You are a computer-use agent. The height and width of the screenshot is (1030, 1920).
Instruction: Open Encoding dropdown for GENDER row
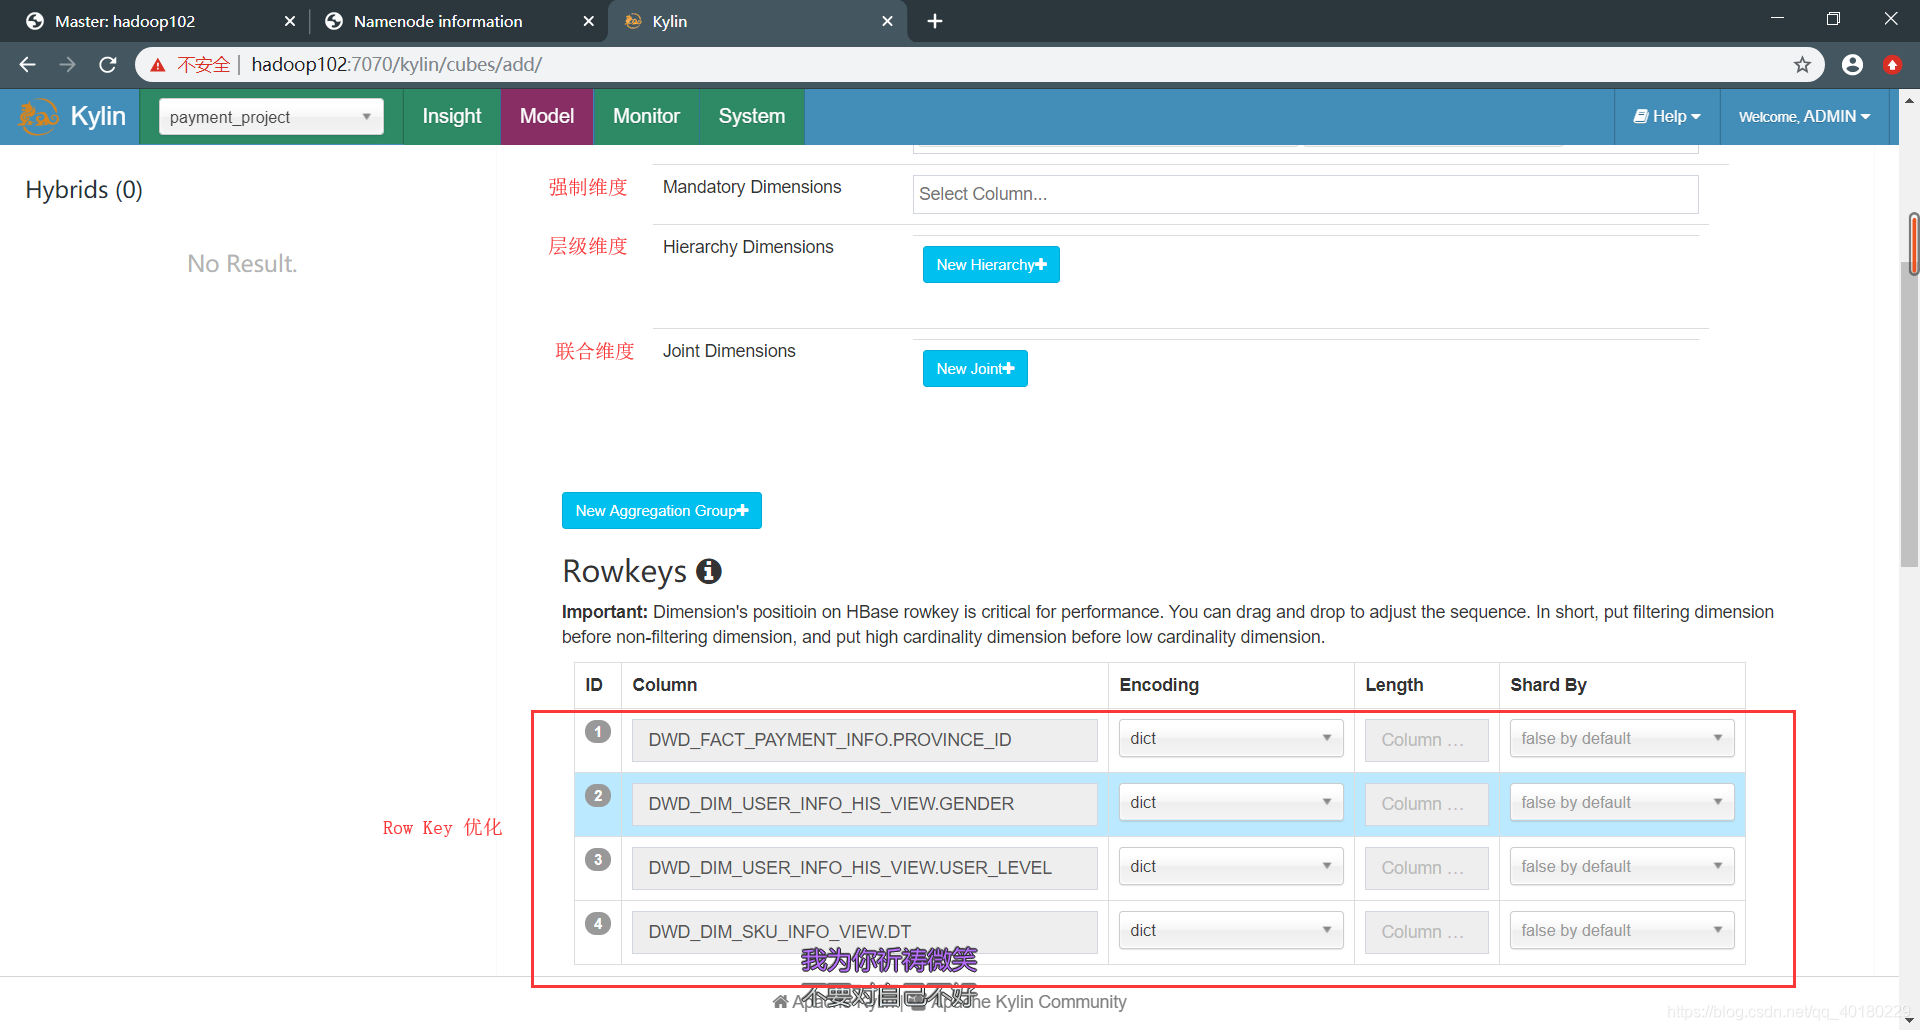(x=1231, y=803)
